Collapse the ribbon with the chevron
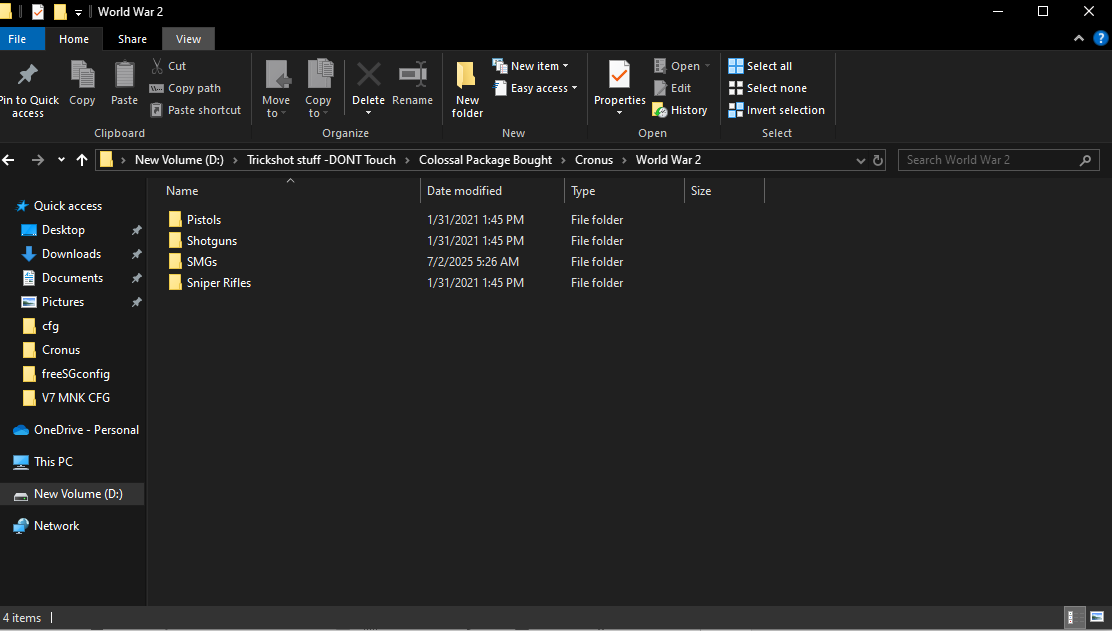The image size is (1112, 631). coord(1079,39)
